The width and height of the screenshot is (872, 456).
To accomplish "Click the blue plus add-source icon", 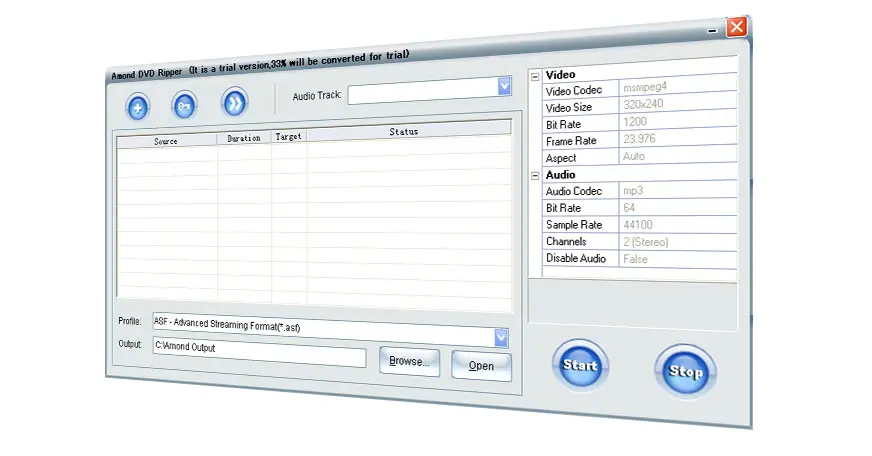I will click(137, 107).
